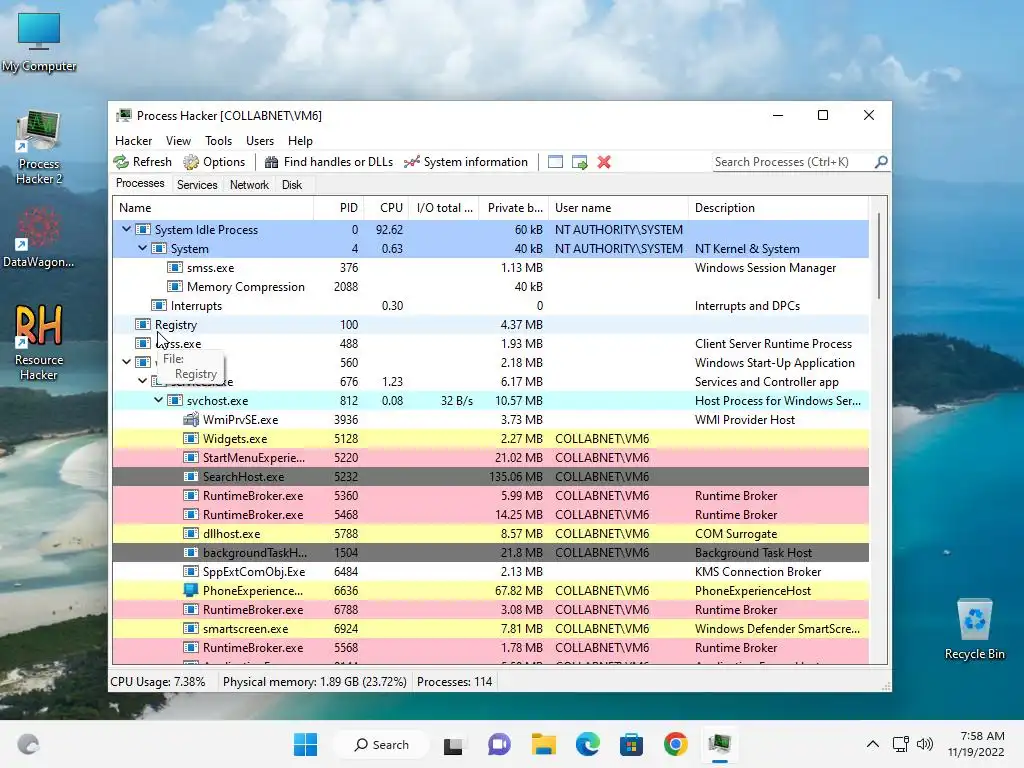Collapse the System process node

[x=142, y=248]
